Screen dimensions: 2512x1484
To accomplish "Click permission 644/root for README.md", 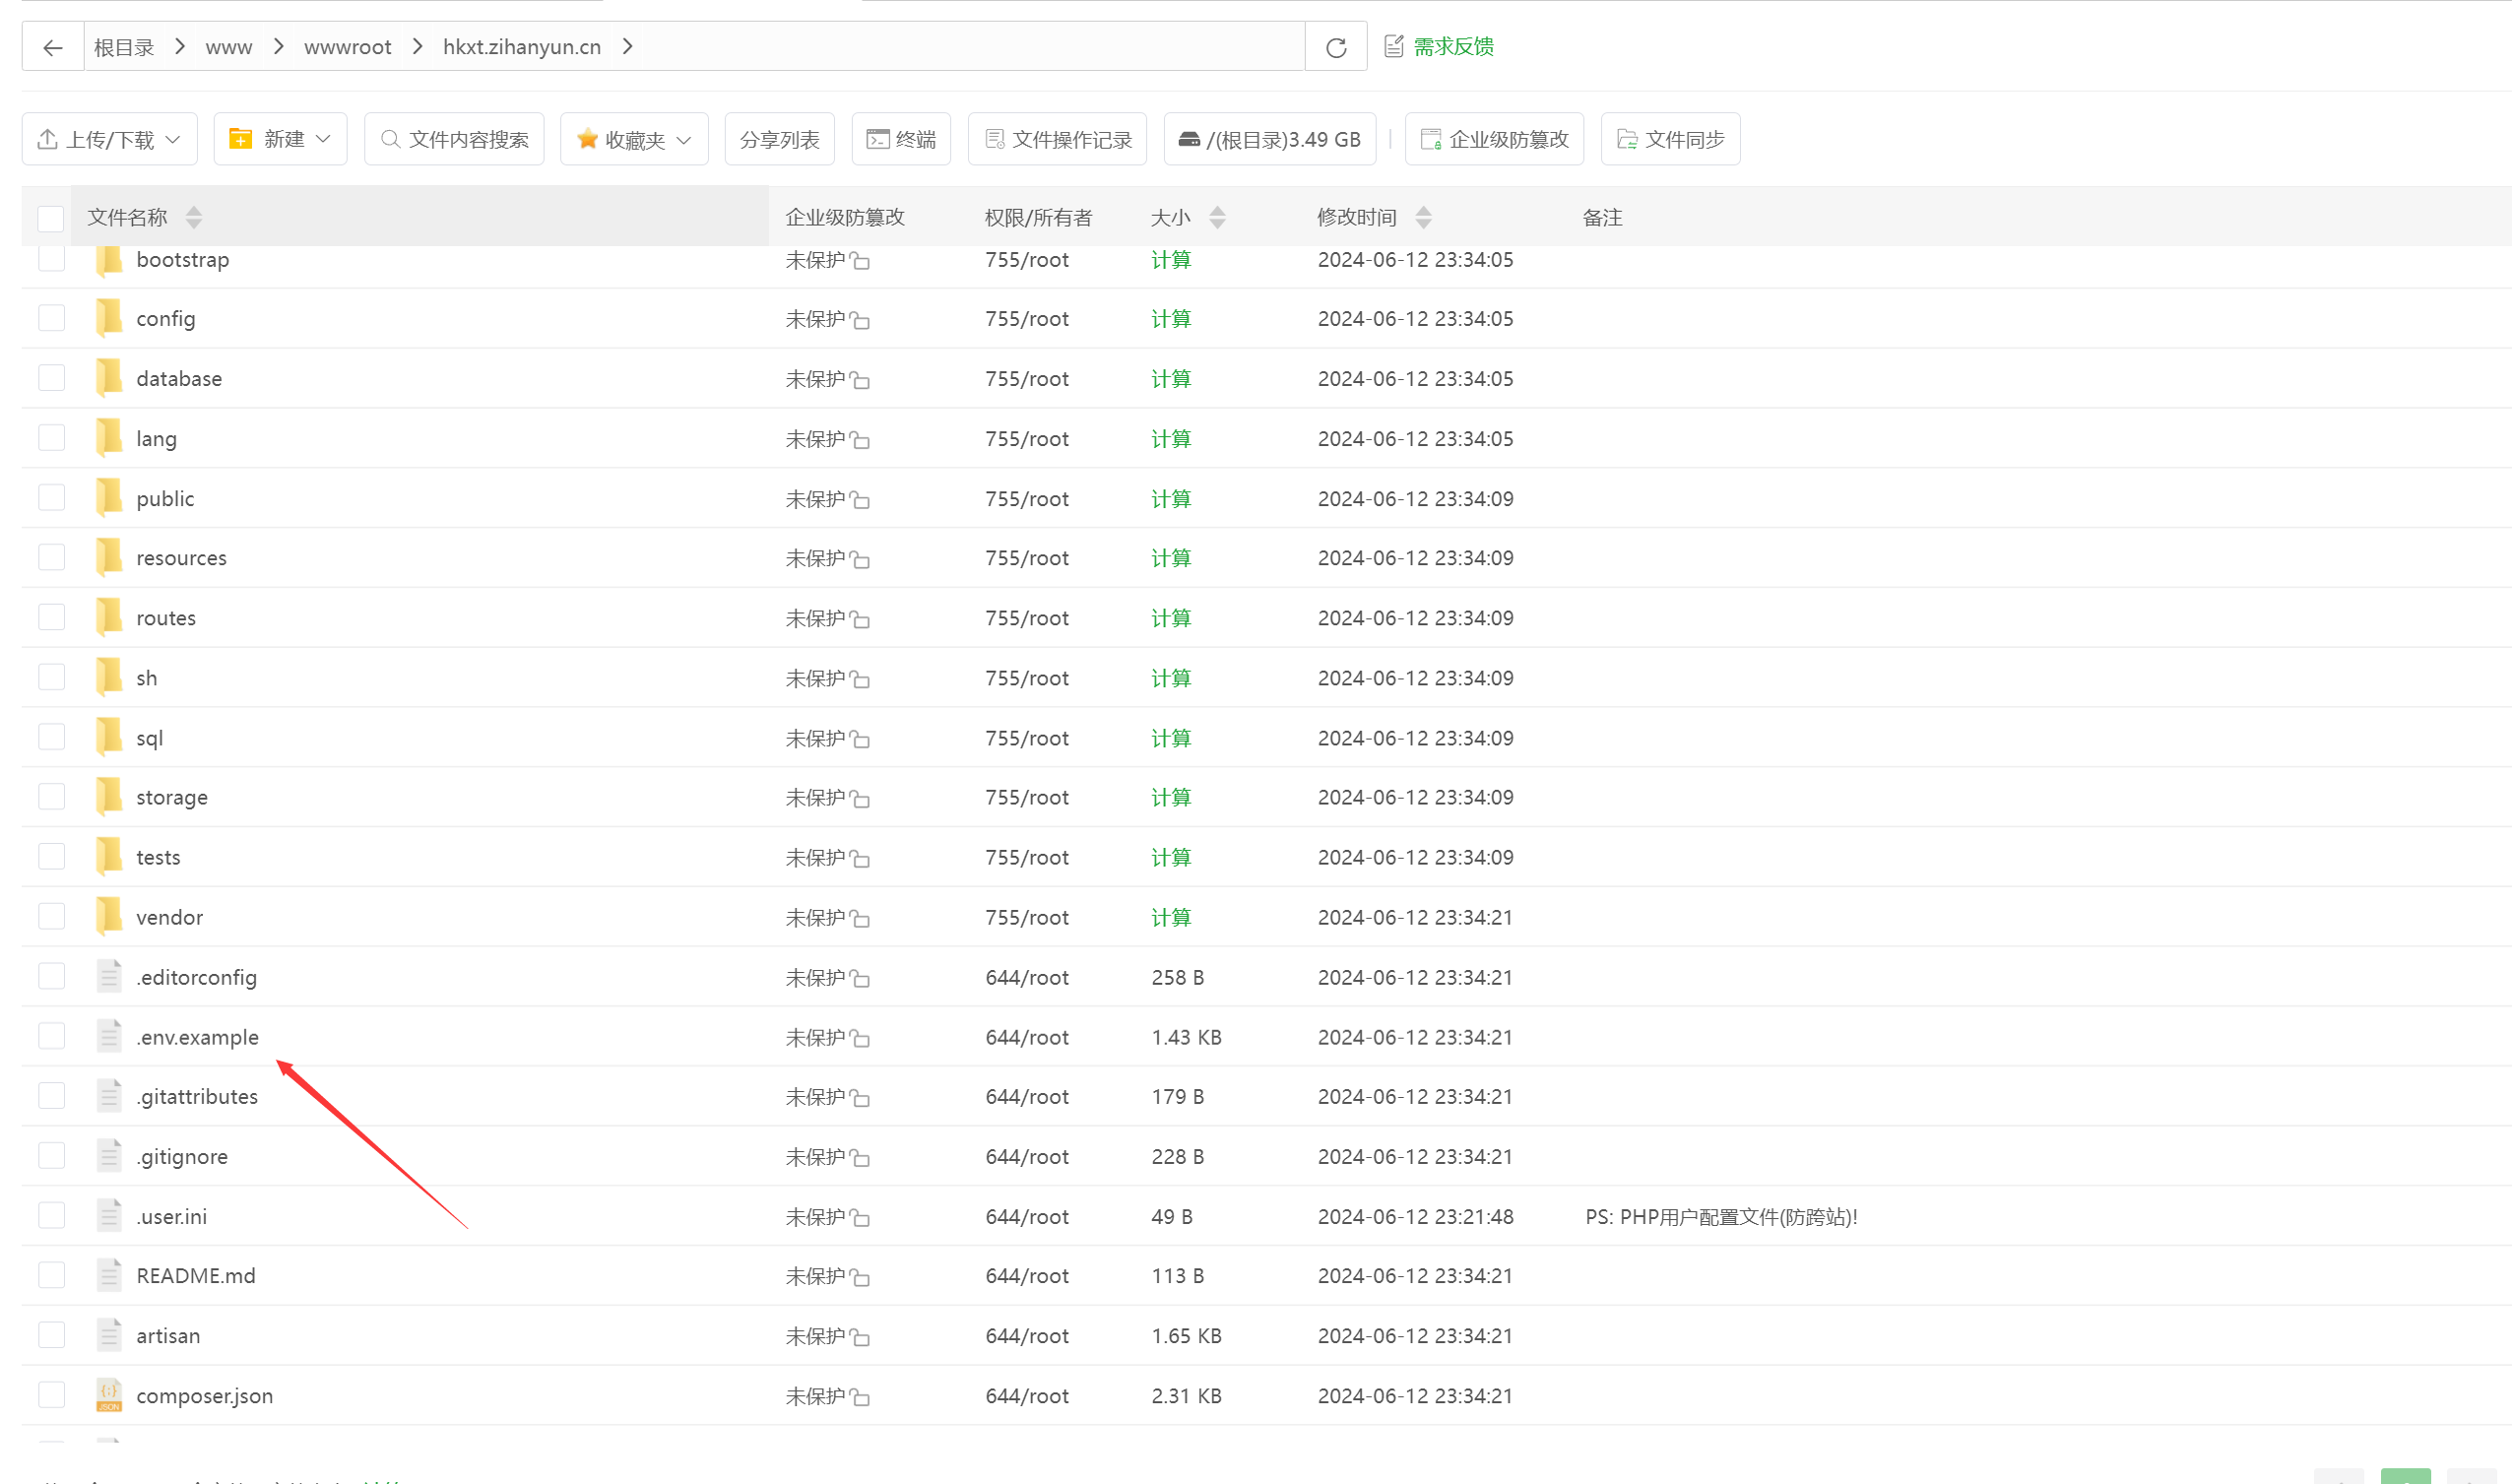I will [1027, 1276].
